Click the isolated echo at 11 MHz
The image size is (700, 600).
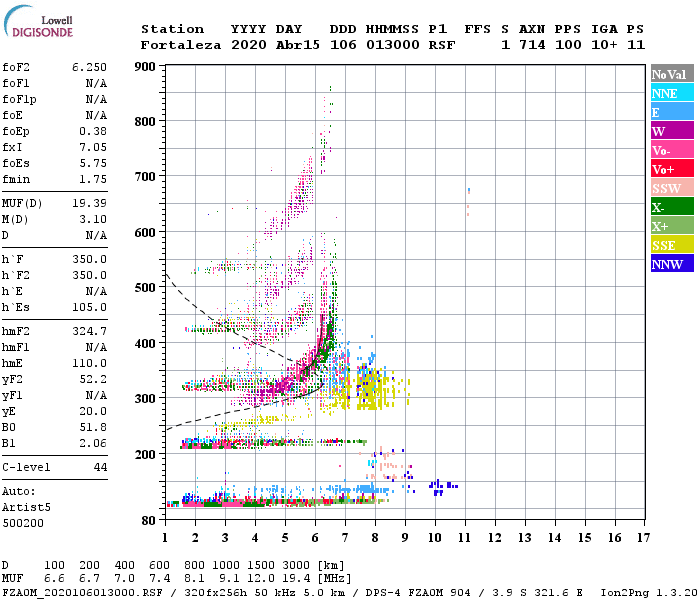point(468,202)
